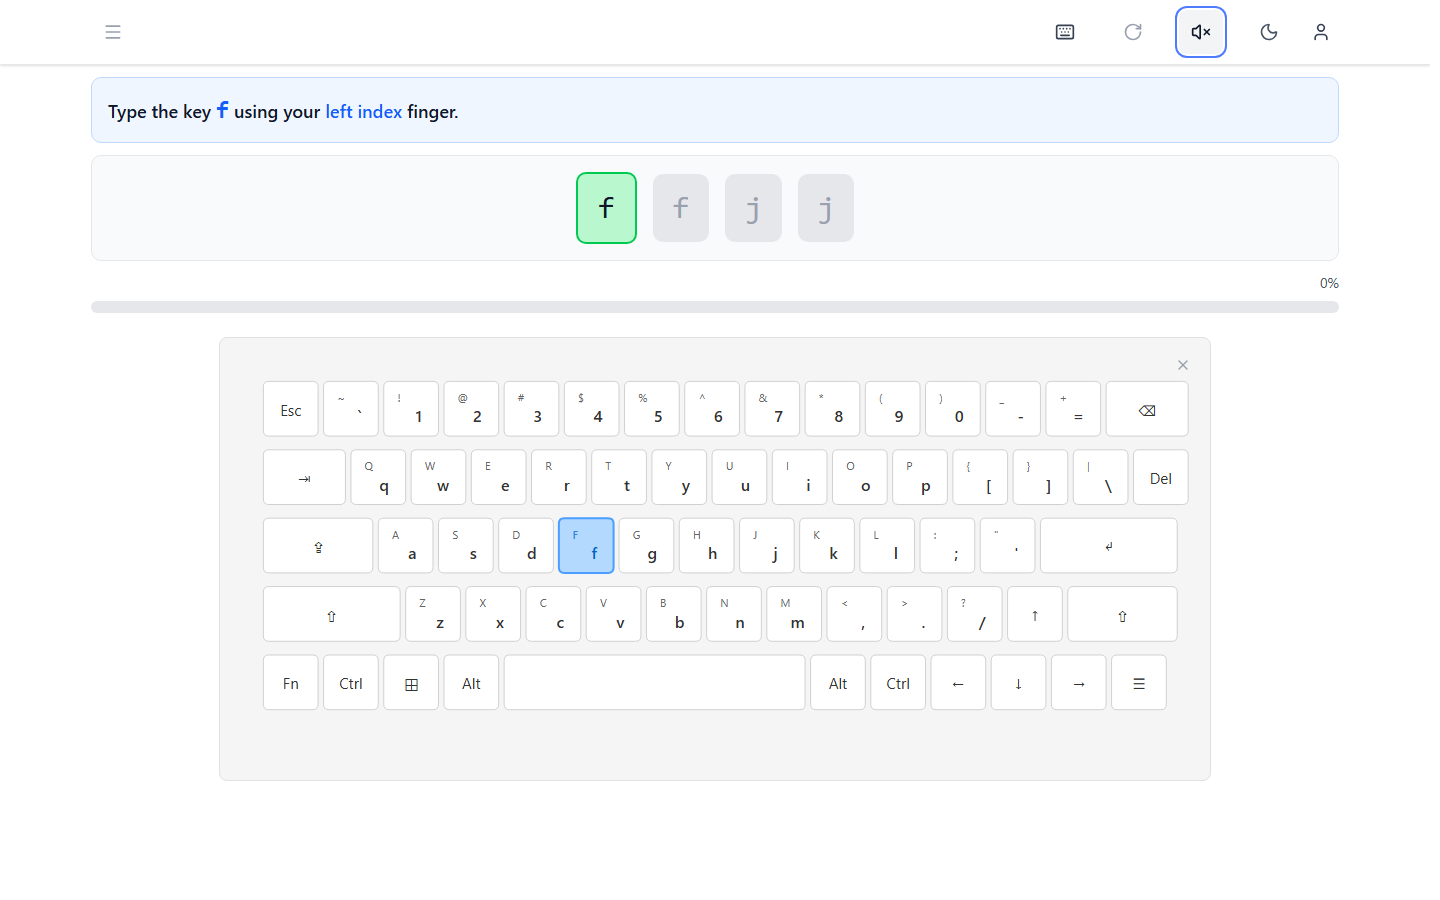Click the comma key
The width and height of the screenshot is (1440, 900).
point(854,614)
